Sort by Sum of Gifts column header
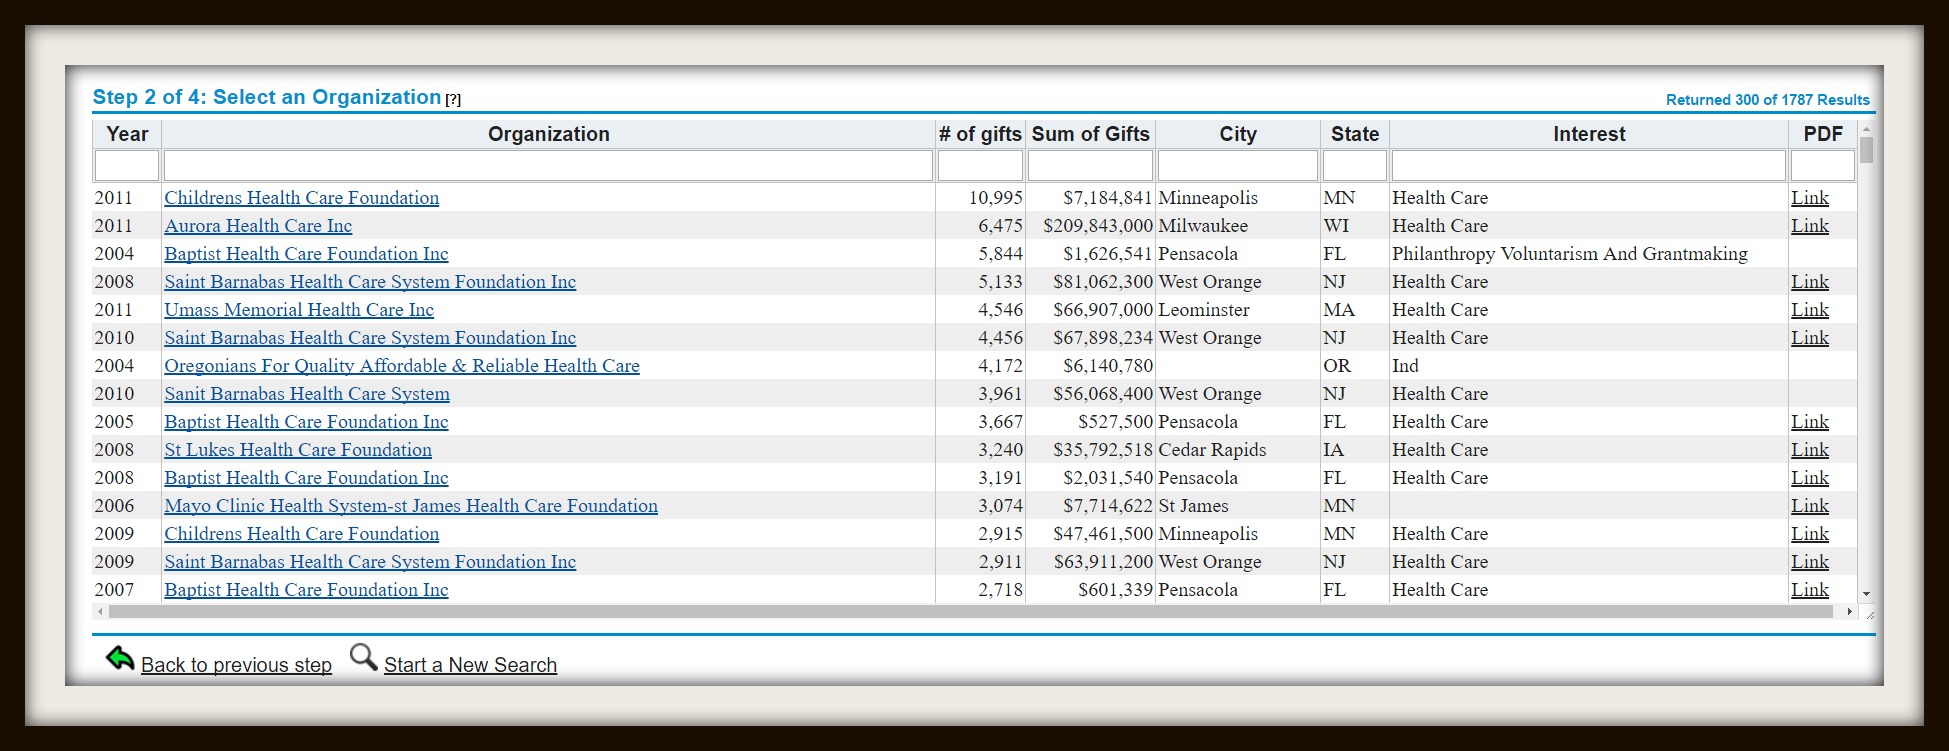1949x751 pixels. tap(1090, 134)
